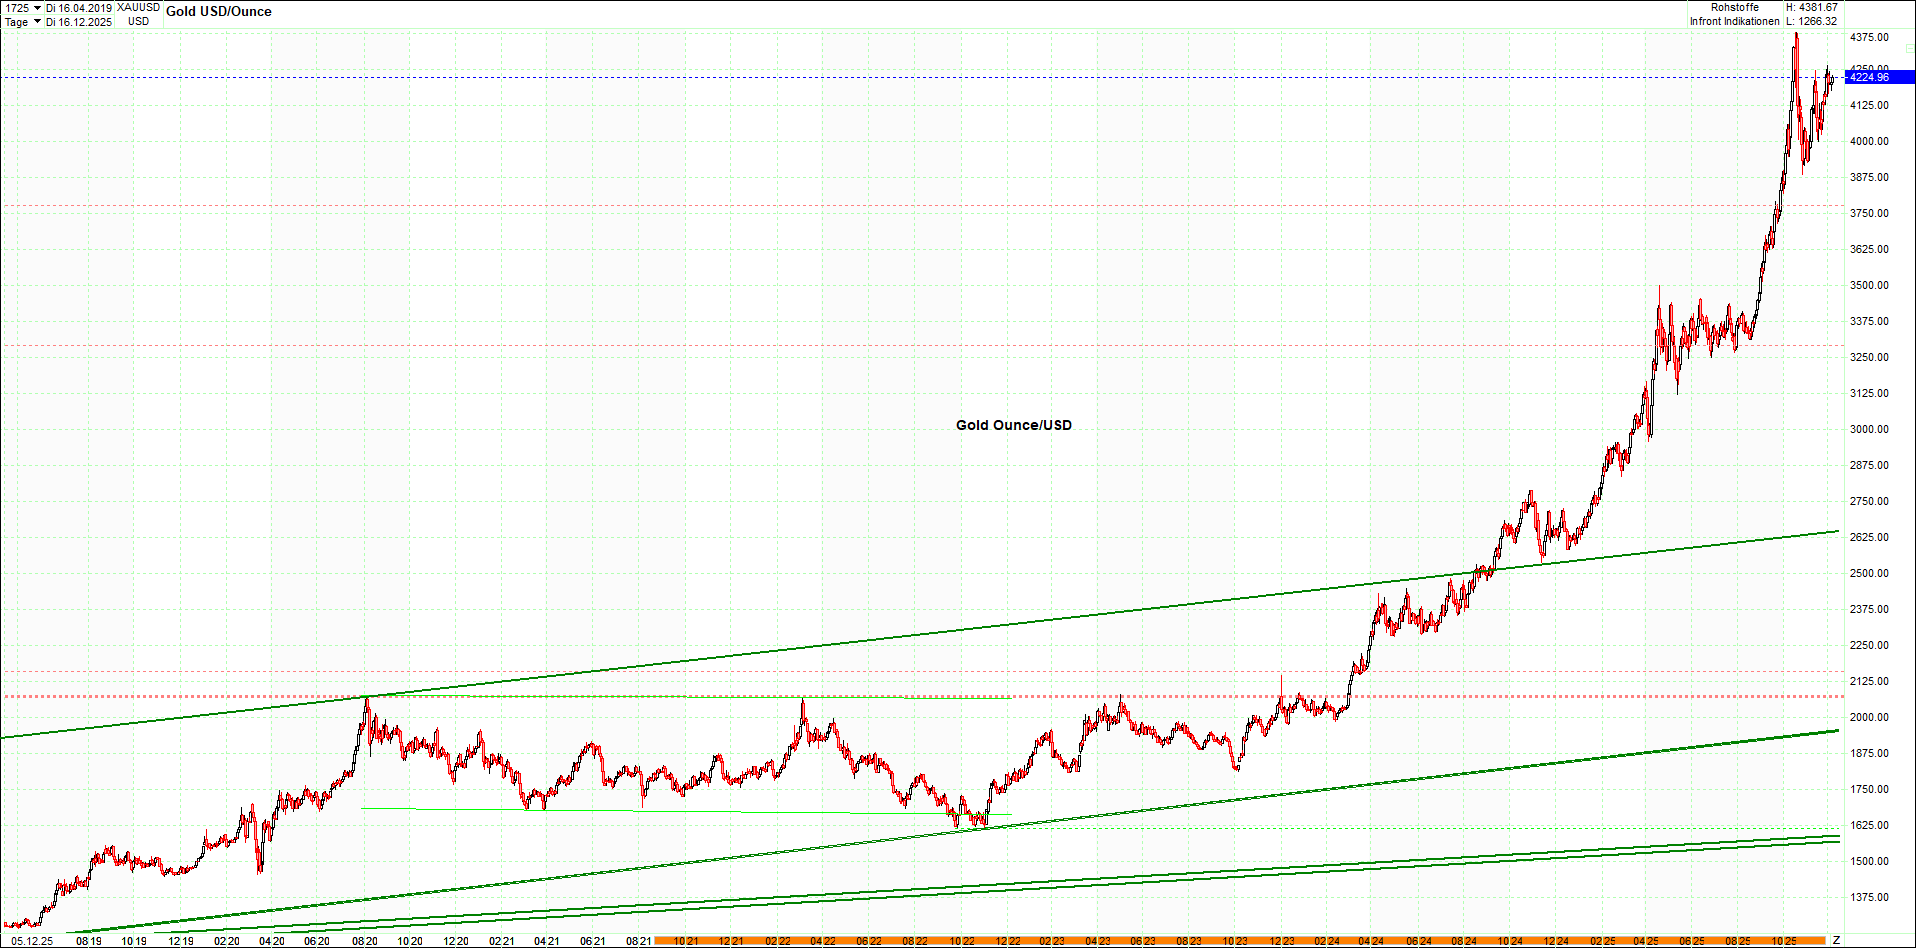
Task: Click the end date field 'Di 16.12.2025'
Action: (77, 21)
